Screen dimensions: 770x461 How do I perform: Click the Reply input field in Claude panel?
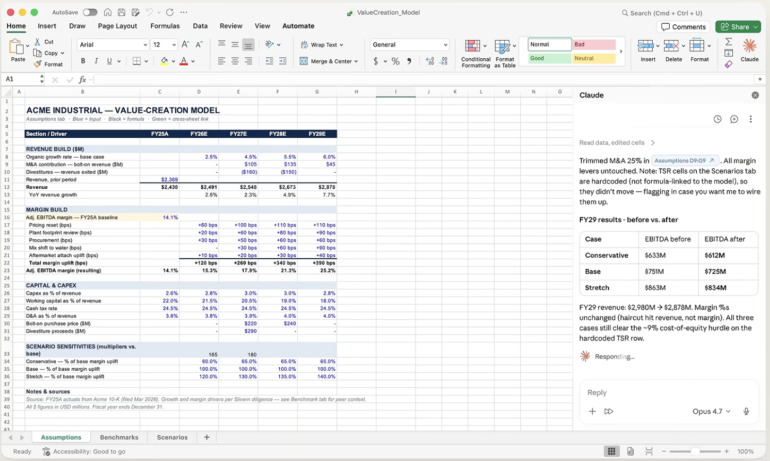pyautogui.click(x=669, y=392)
